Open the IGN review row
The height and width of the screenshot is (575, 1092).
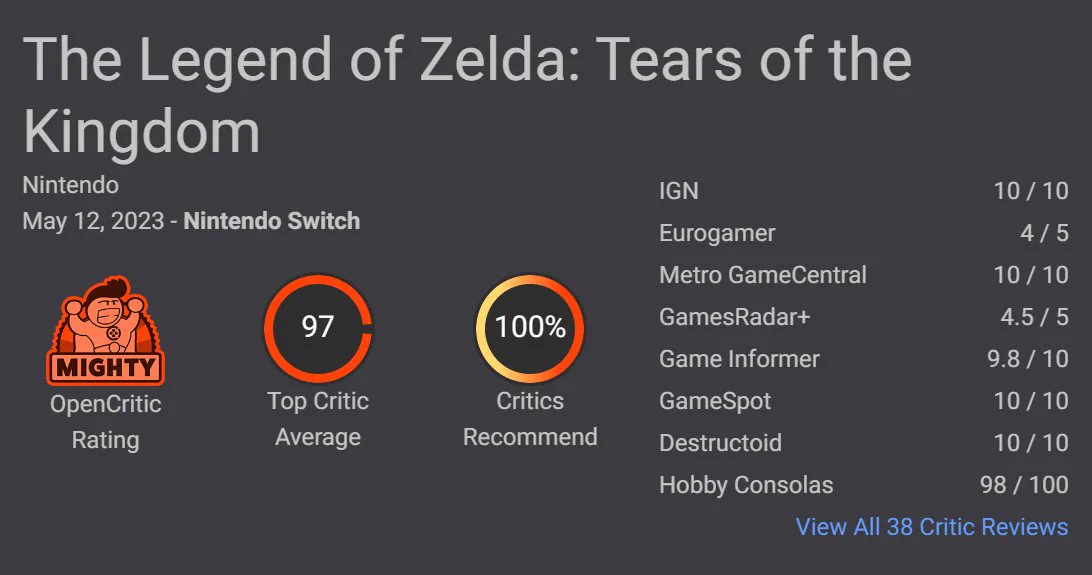click(864, 191)
